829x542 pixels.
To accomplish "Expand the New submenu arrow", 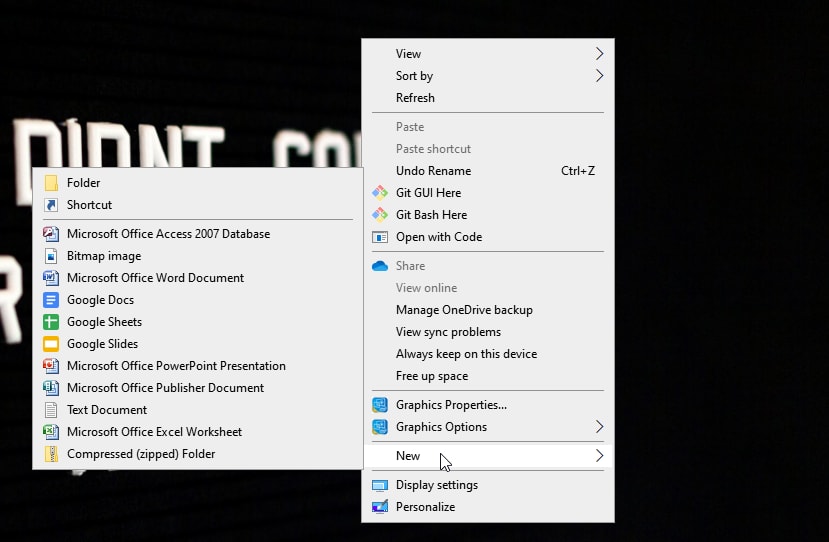I will (x=599, y=456).
